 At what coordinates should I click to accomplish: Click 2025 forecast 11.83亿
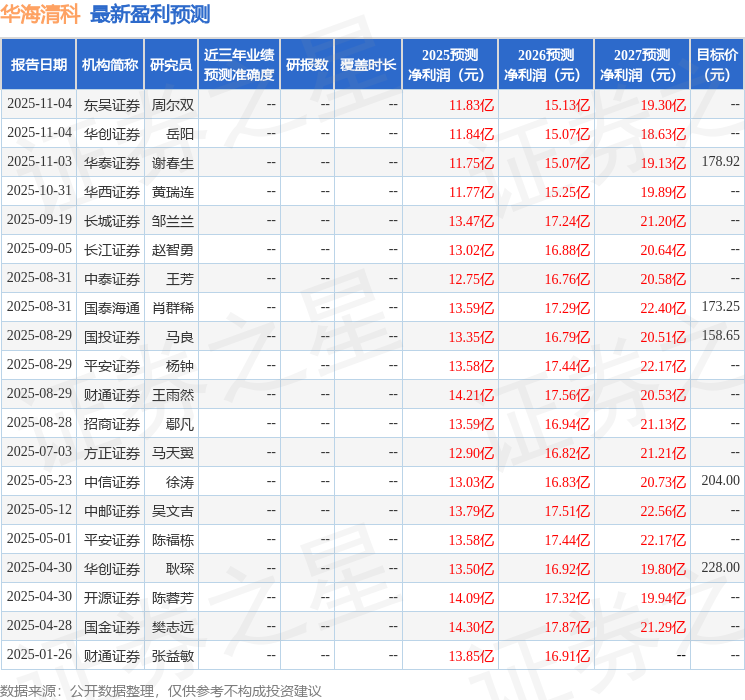(471, 105)
